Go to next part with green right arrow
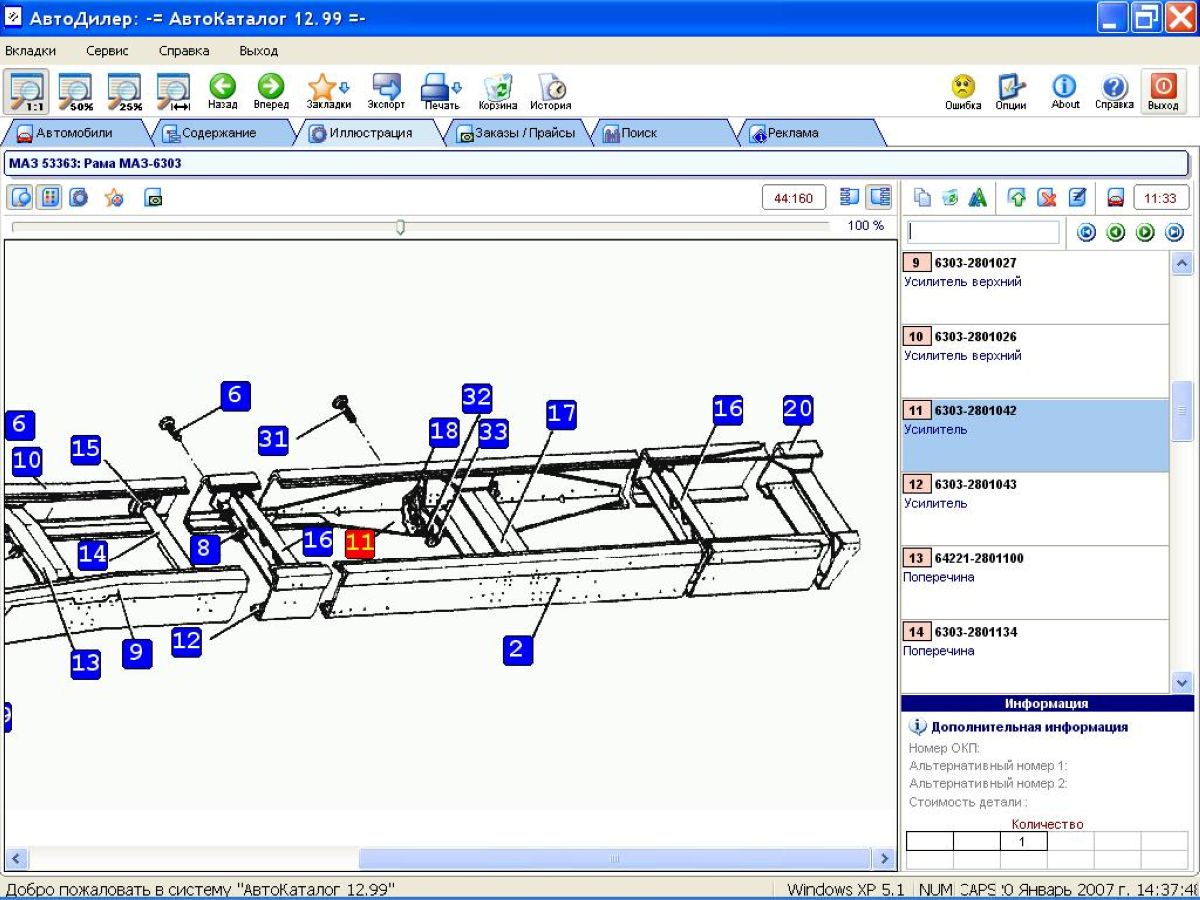Viewport: 1200px width, 900px height. (1145, 232)
